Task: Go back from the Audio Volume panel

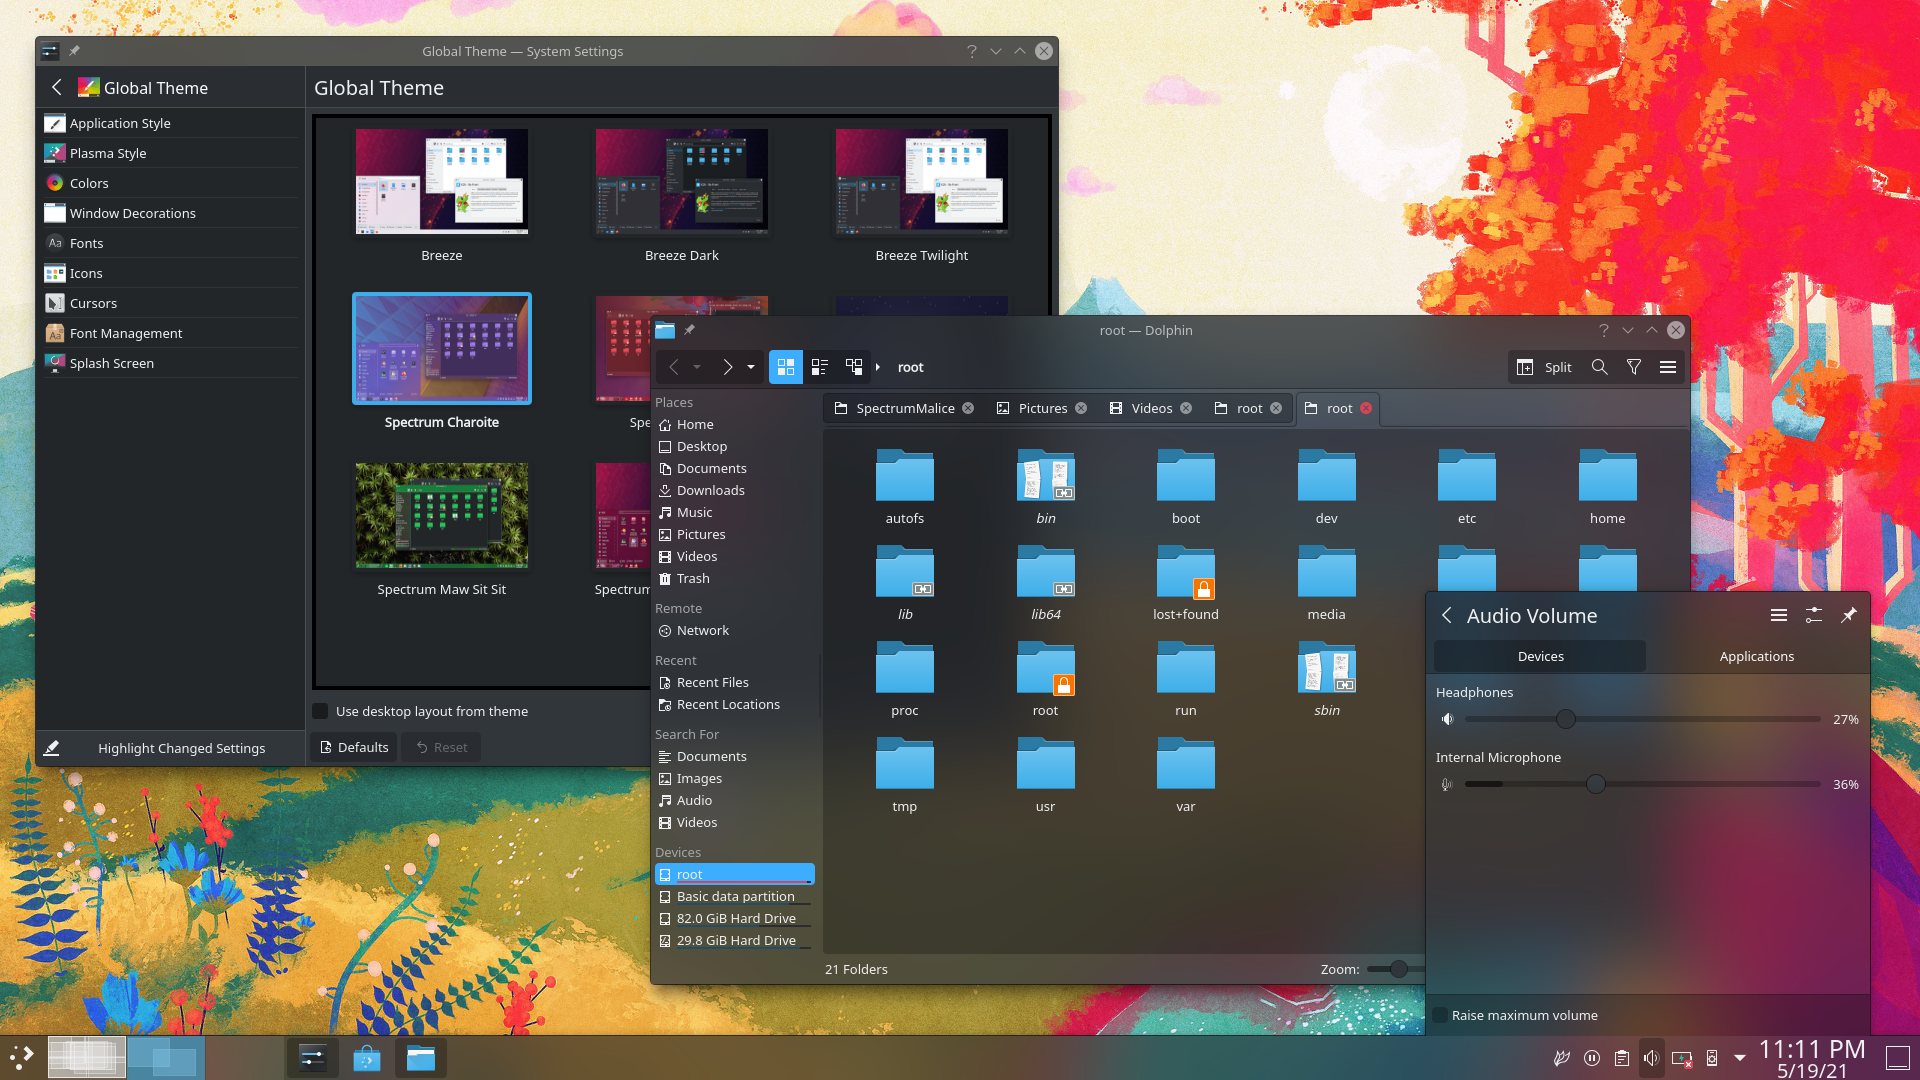Action: coord(1447,616)
